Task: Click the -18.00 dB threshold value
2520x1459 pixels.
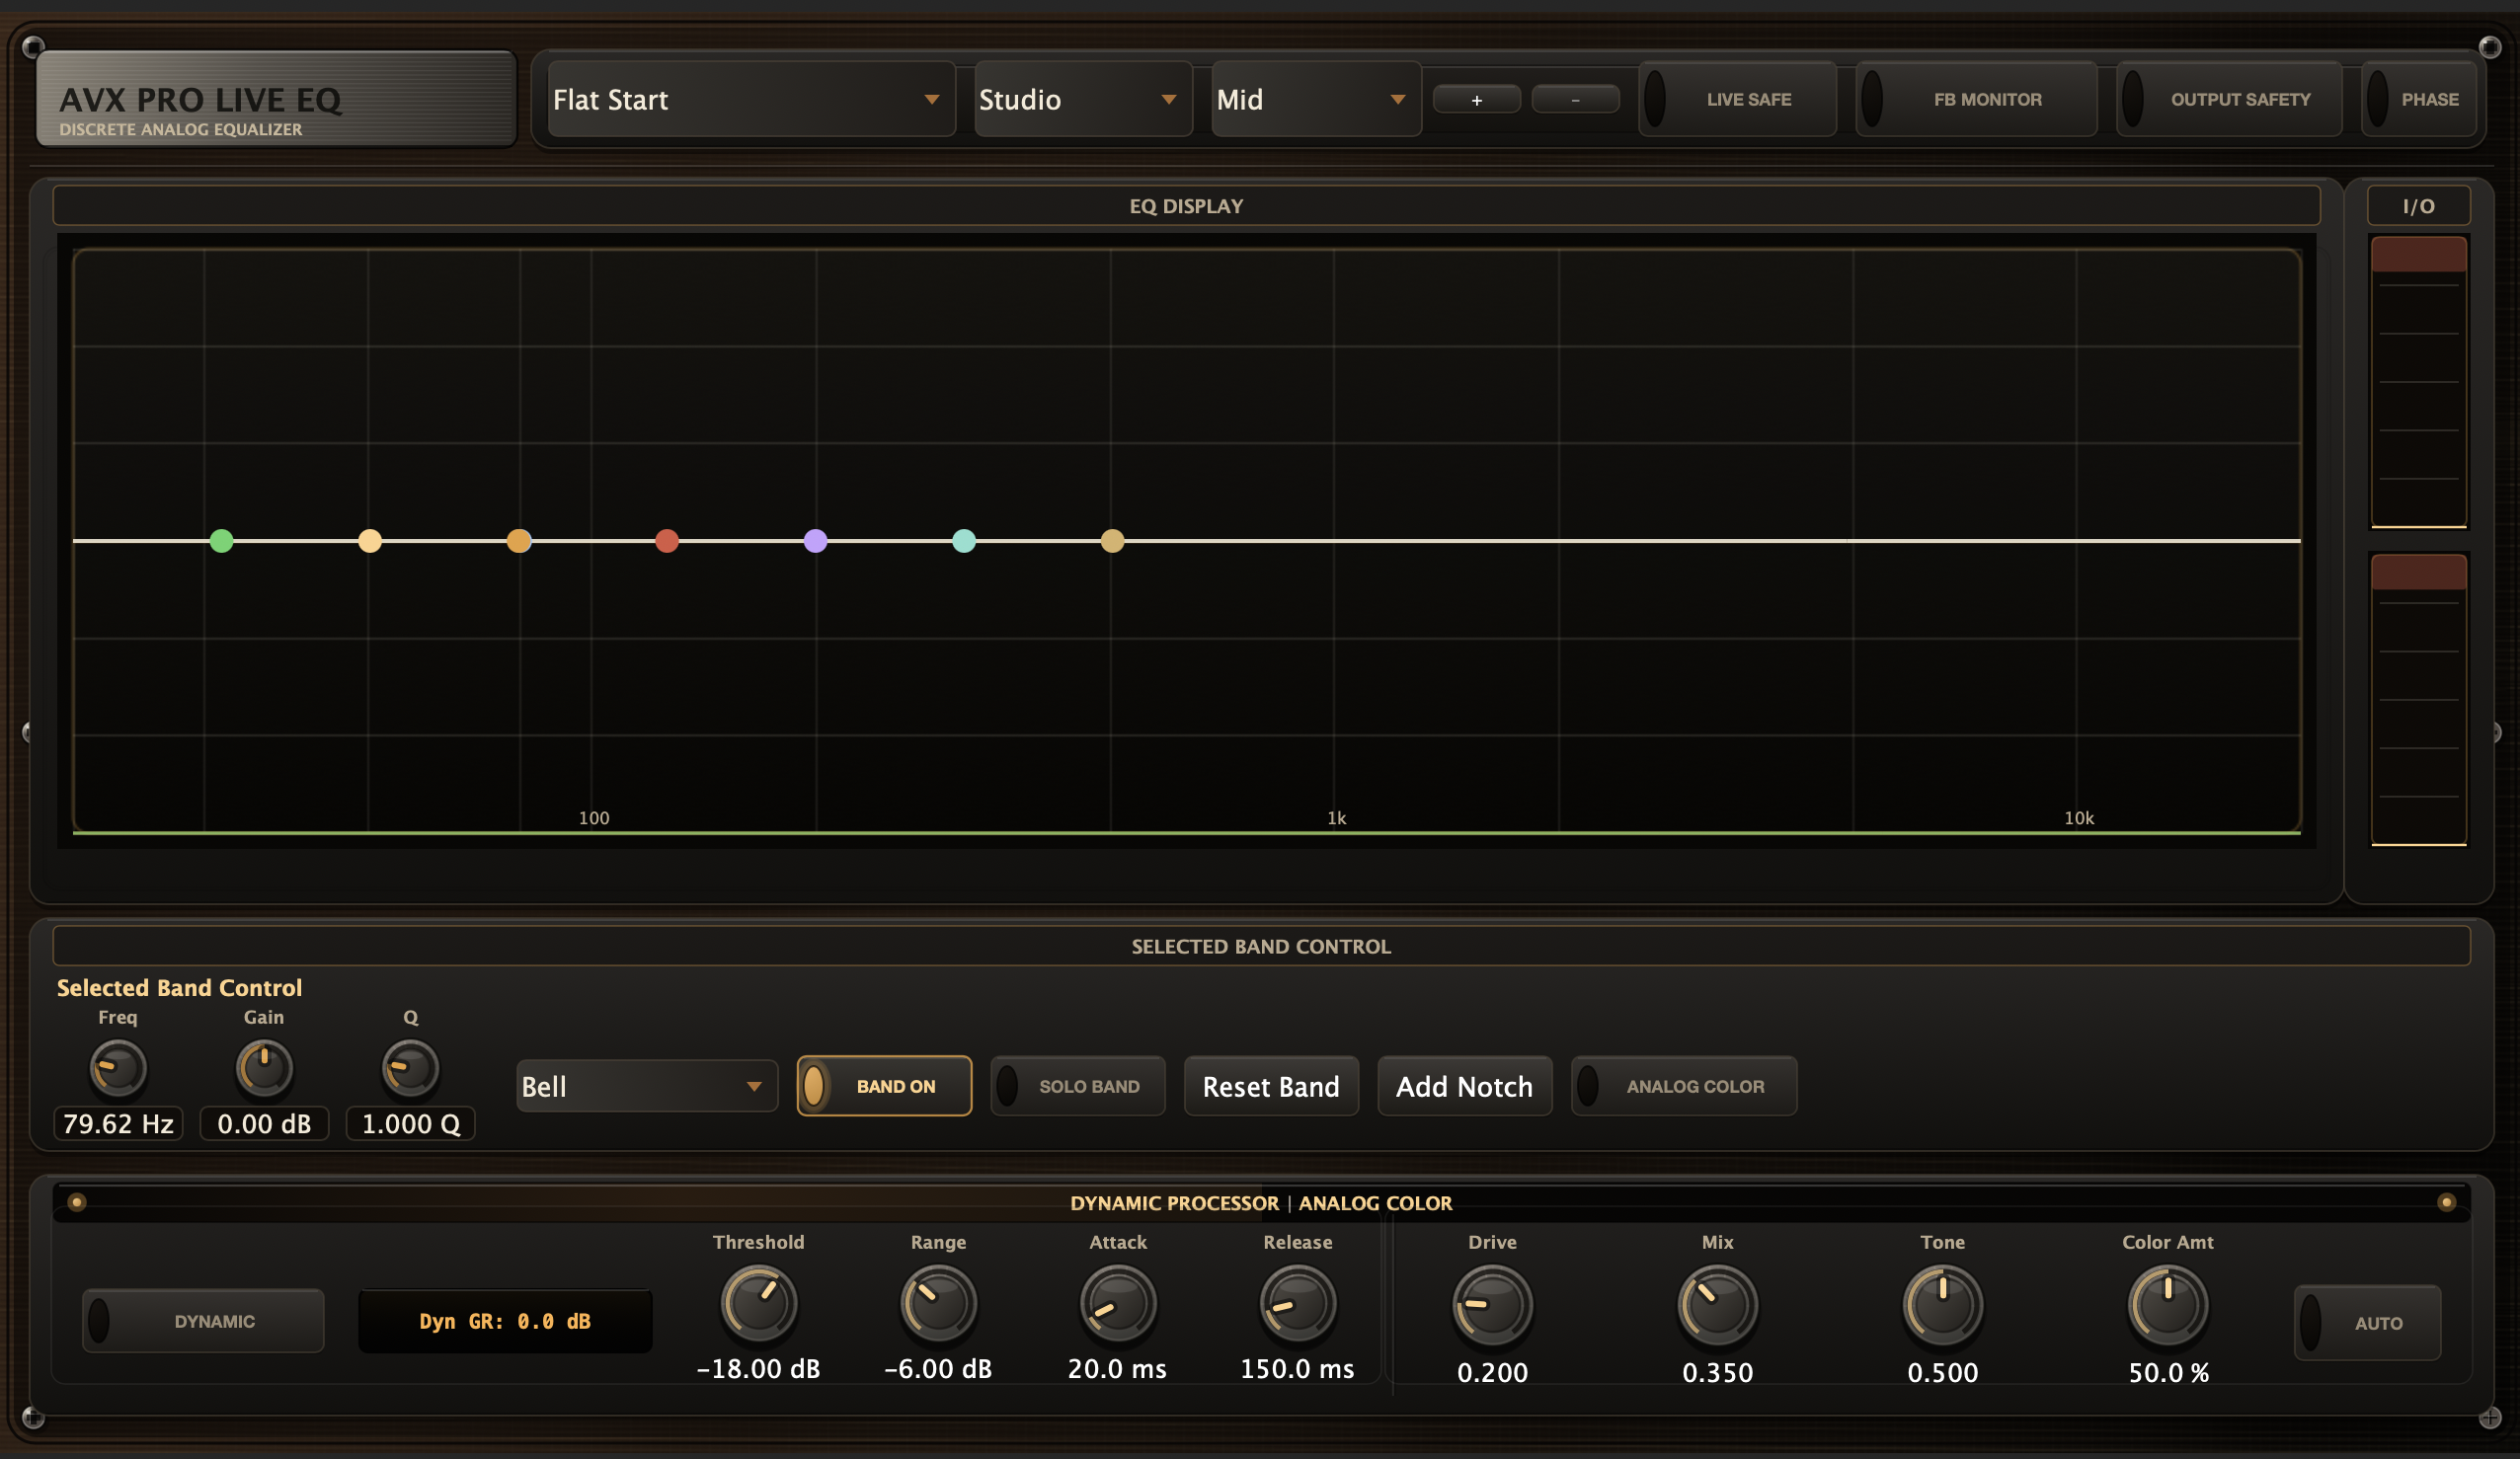Action: [759, 1369]
